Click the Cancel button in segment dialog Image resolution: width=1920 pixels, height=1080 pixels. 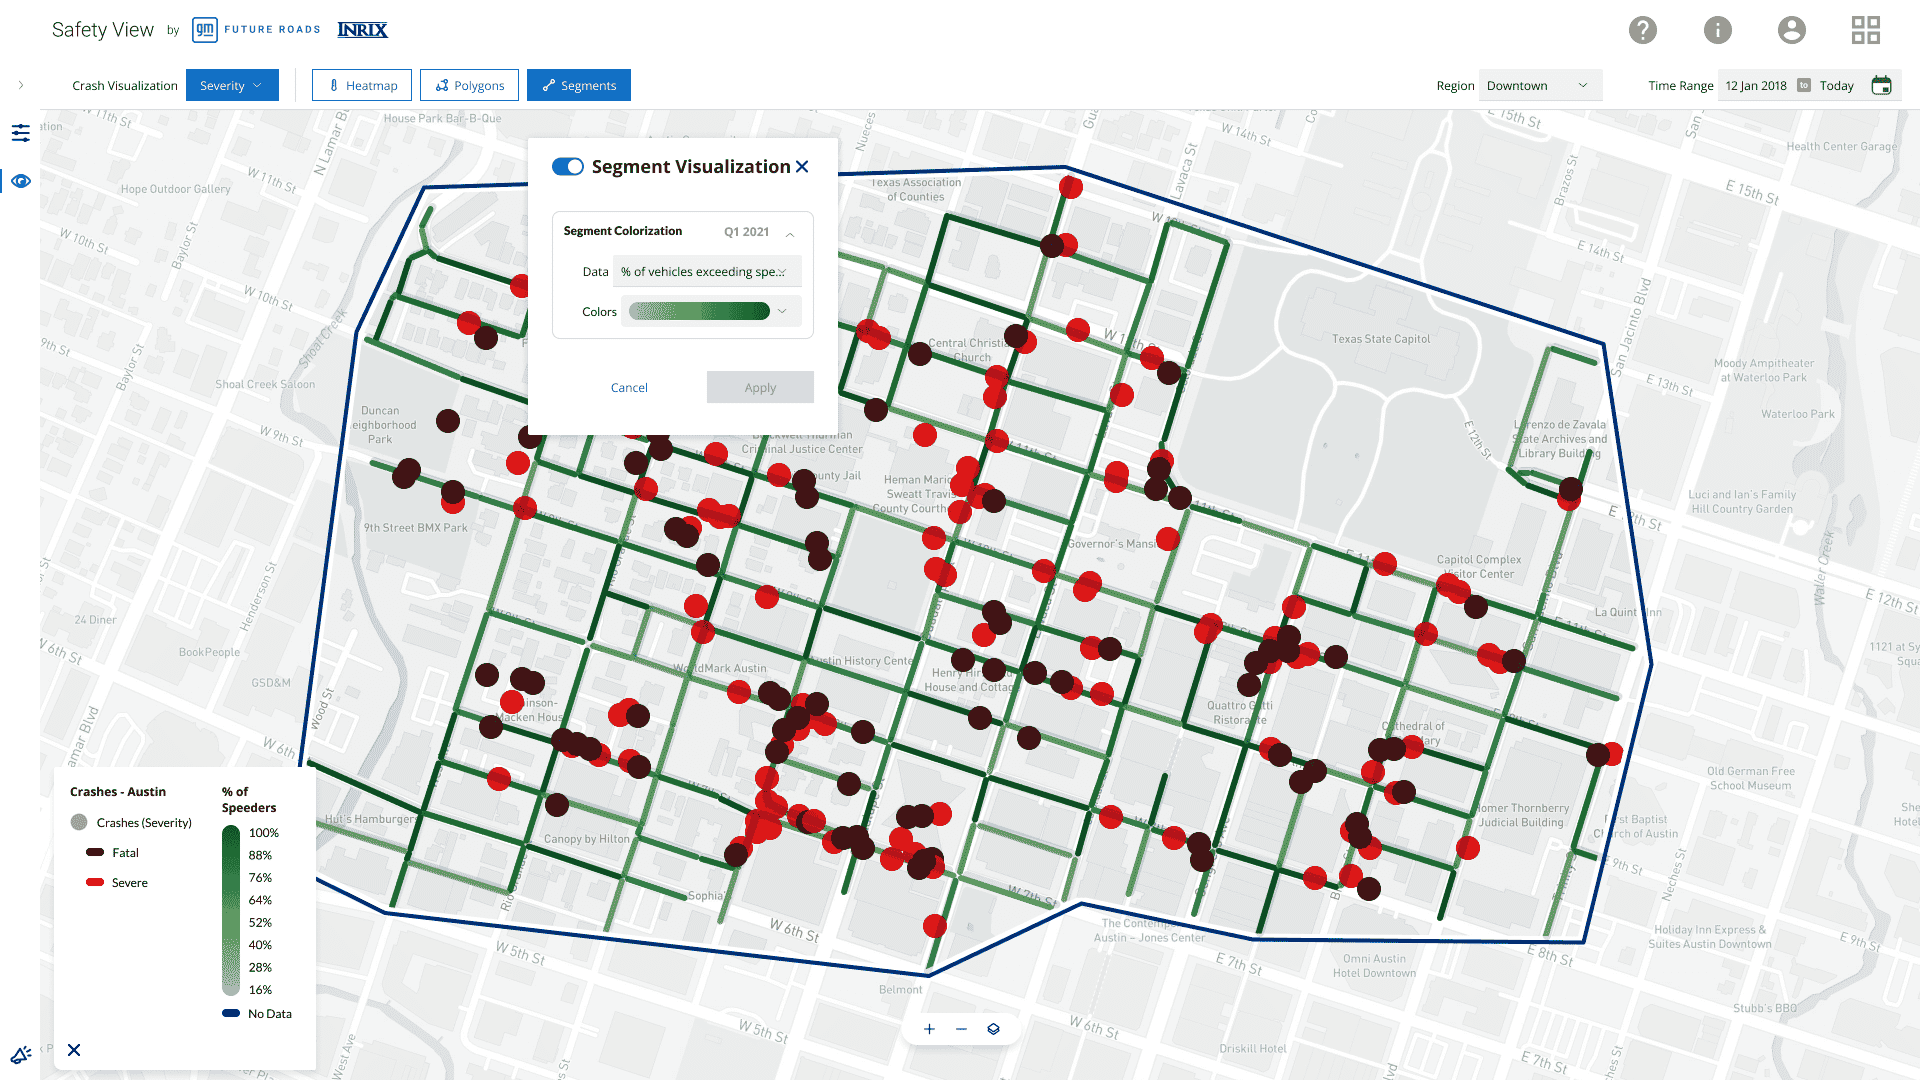629,386
